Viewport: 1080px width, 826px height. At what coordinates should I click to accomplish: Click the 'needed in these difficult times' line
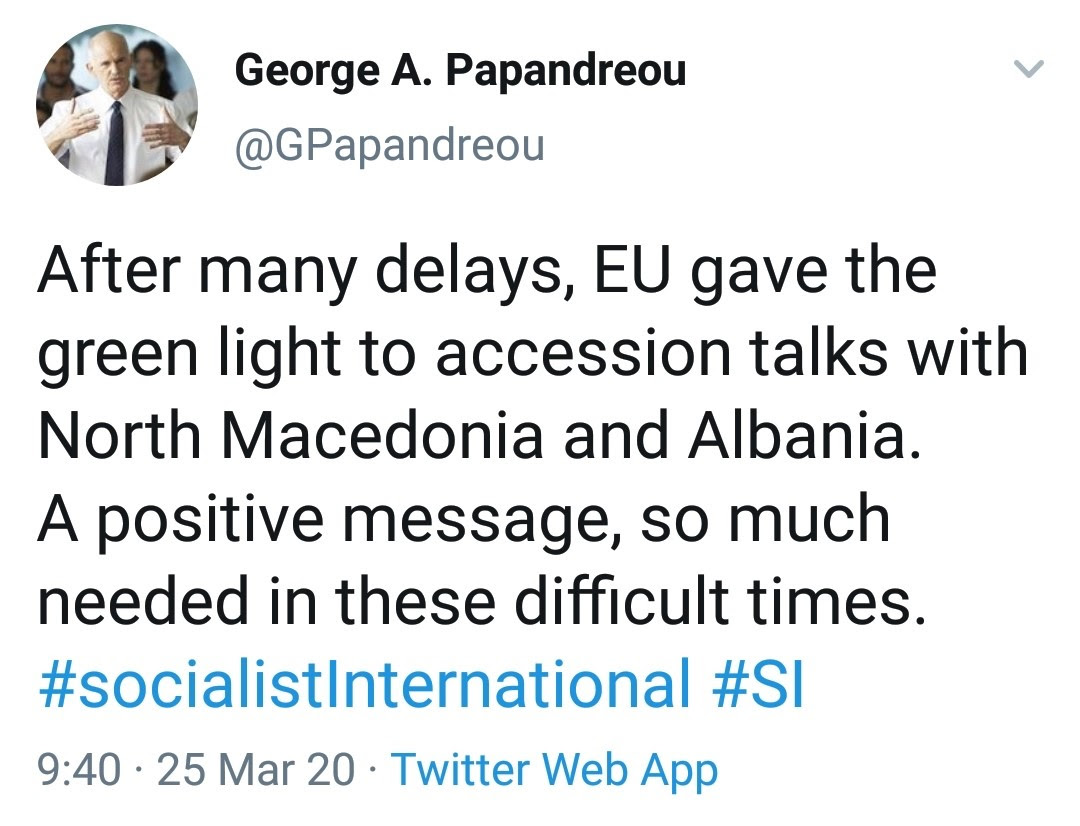[481, 600]
